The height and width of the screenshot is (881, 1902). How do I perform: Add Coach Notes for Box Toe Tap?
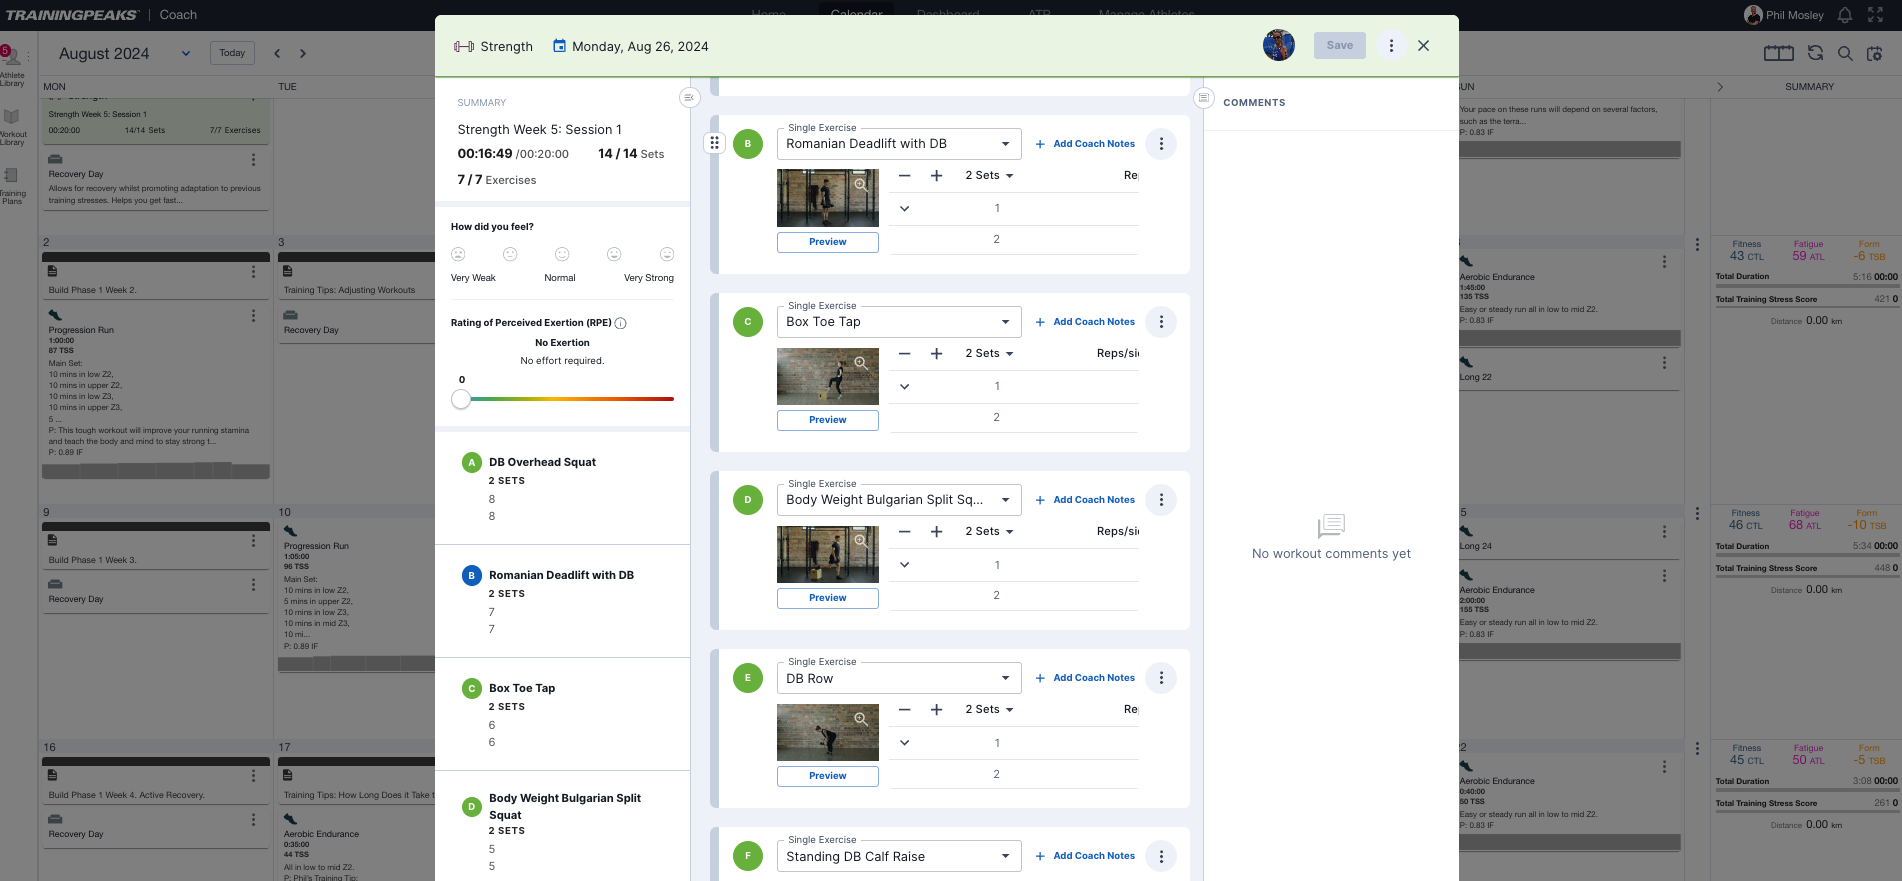pyautogui.click(x=1085, y=322)
